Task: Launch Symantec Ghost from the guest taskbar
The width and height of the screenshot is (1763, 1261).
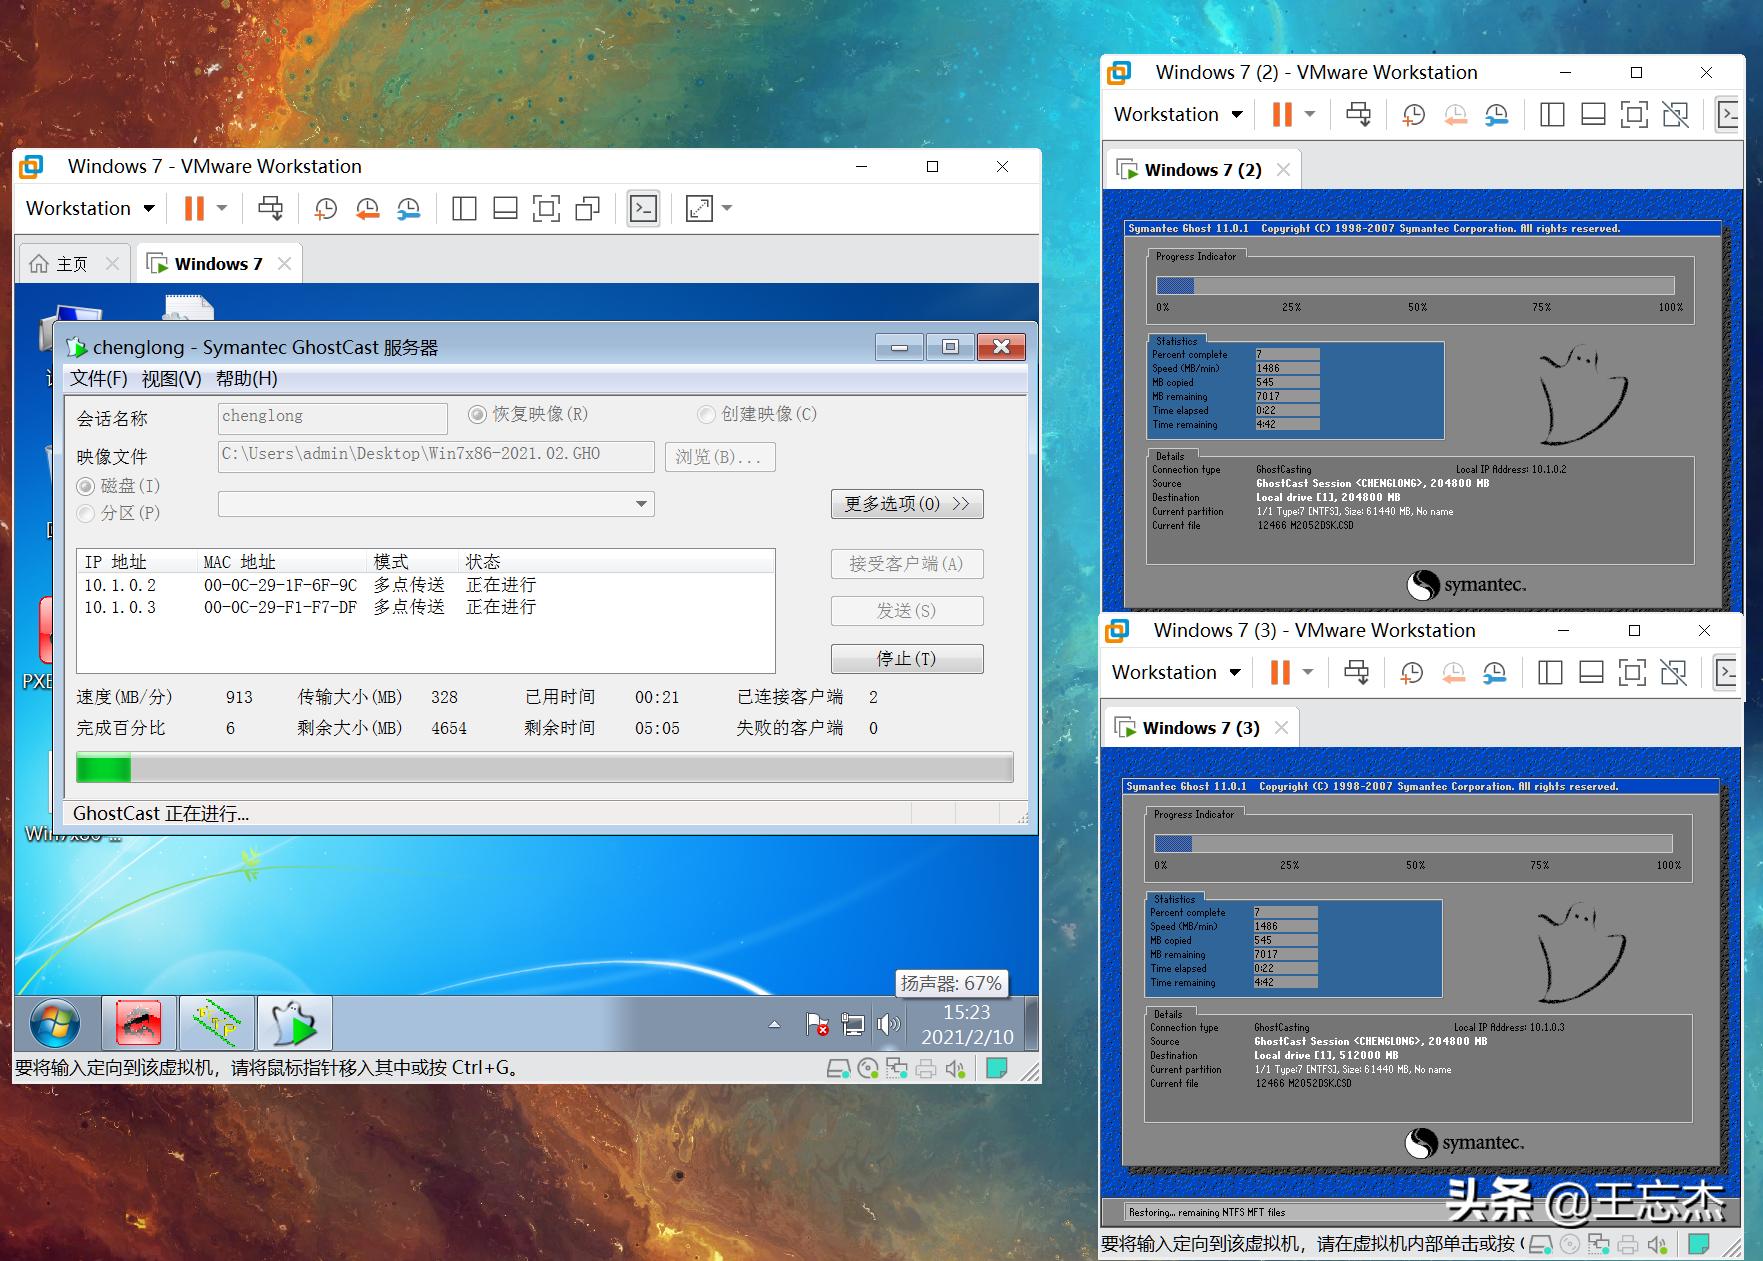Action: click(294, 1022)
